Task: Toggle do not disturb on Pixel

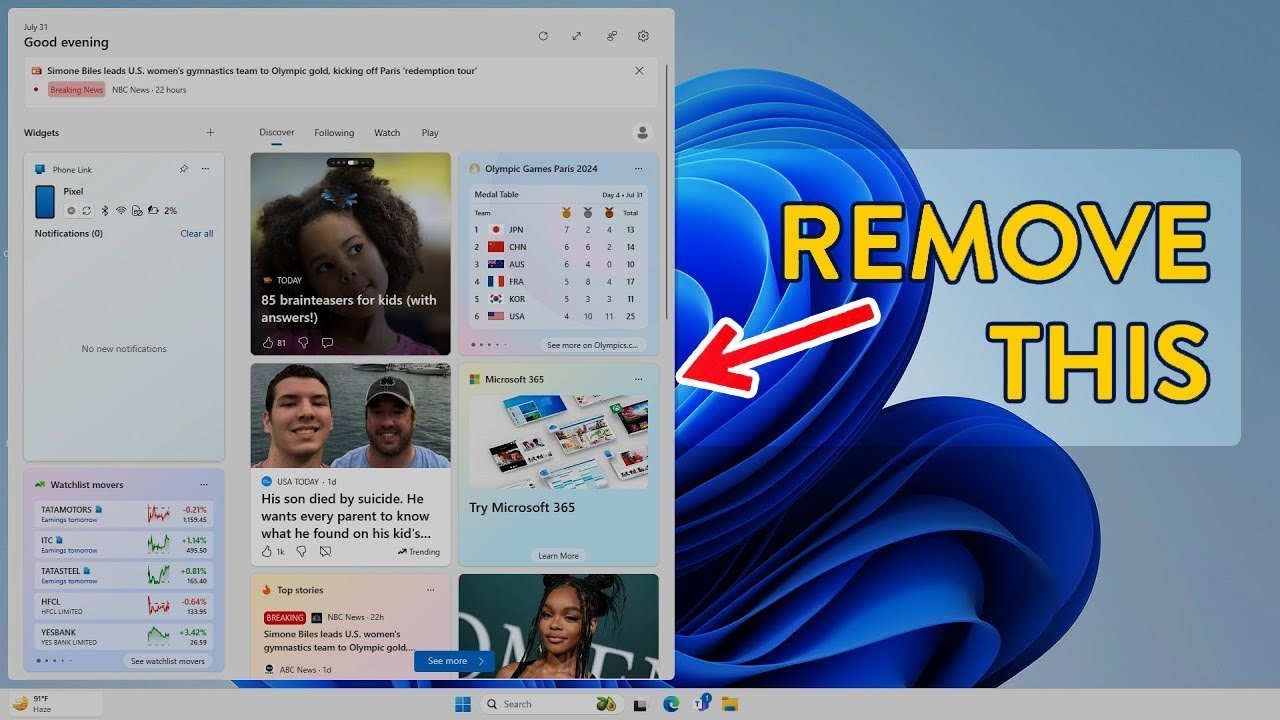Action: pos(71,211)
